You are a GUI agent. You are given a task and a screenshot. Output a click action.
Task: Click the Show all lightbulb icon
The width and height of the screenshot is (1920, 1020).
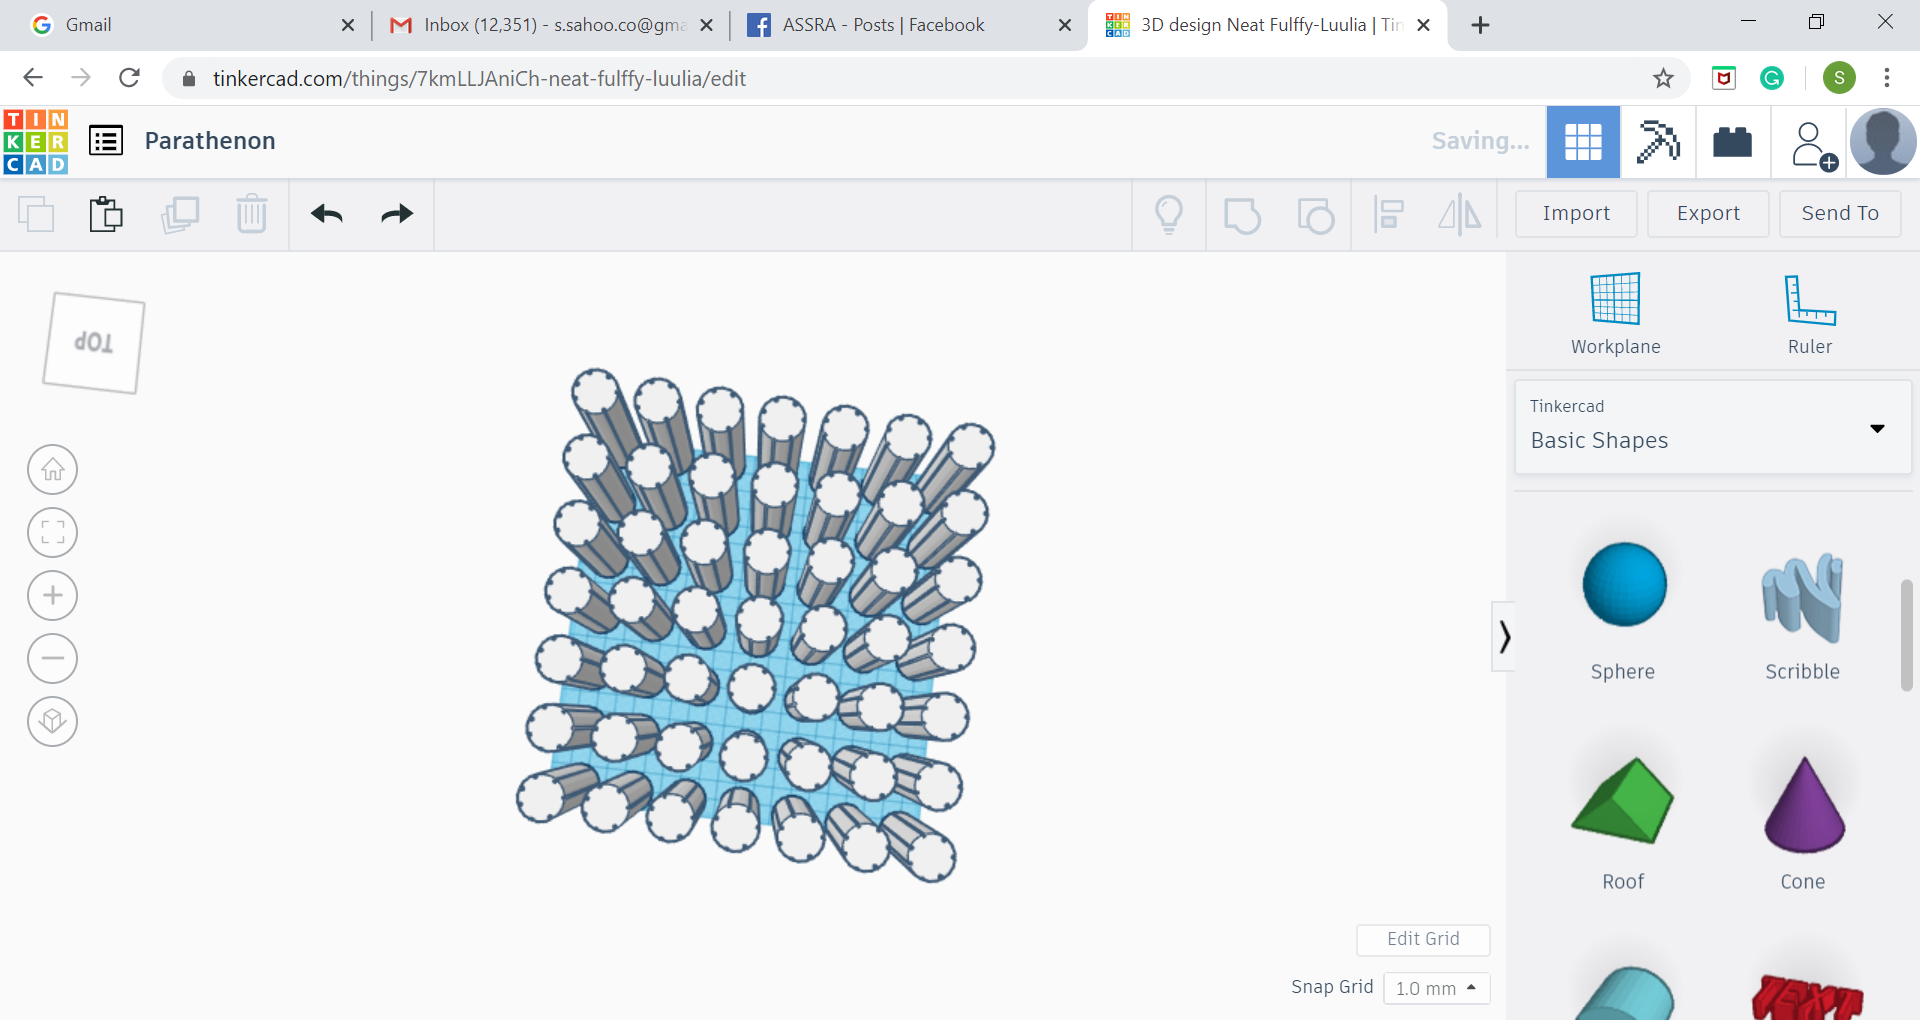coord(1169,215)
